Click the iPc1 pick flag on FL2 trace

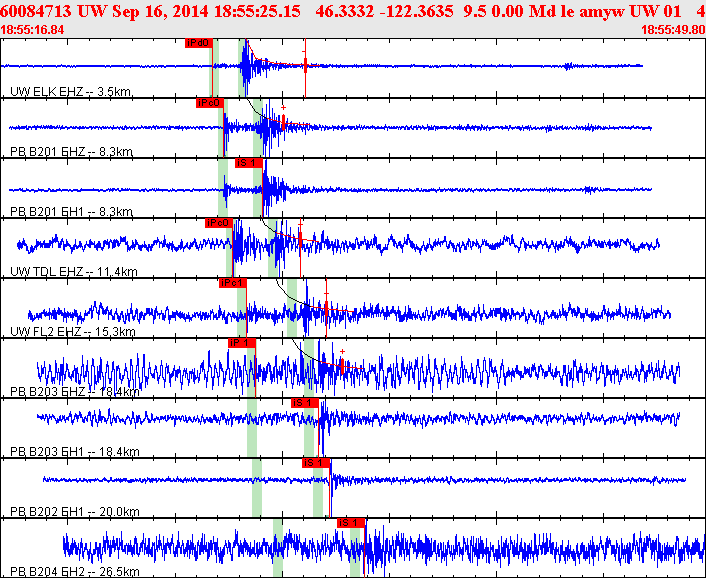(x=232, y=283)
